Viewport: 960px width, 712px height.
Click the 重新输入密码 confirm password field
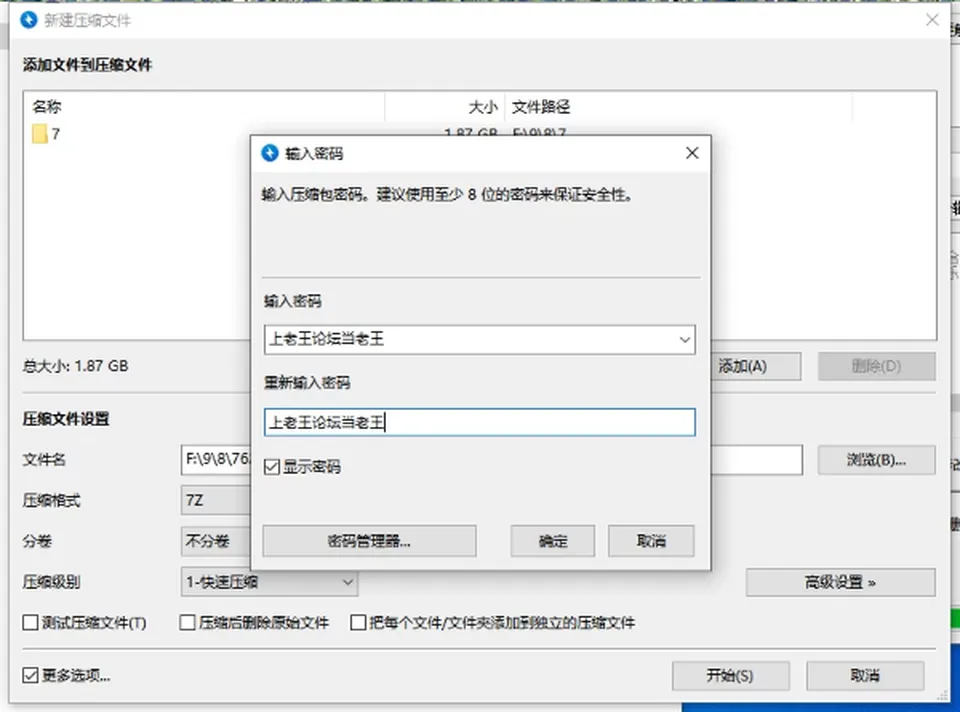[479, 422]
